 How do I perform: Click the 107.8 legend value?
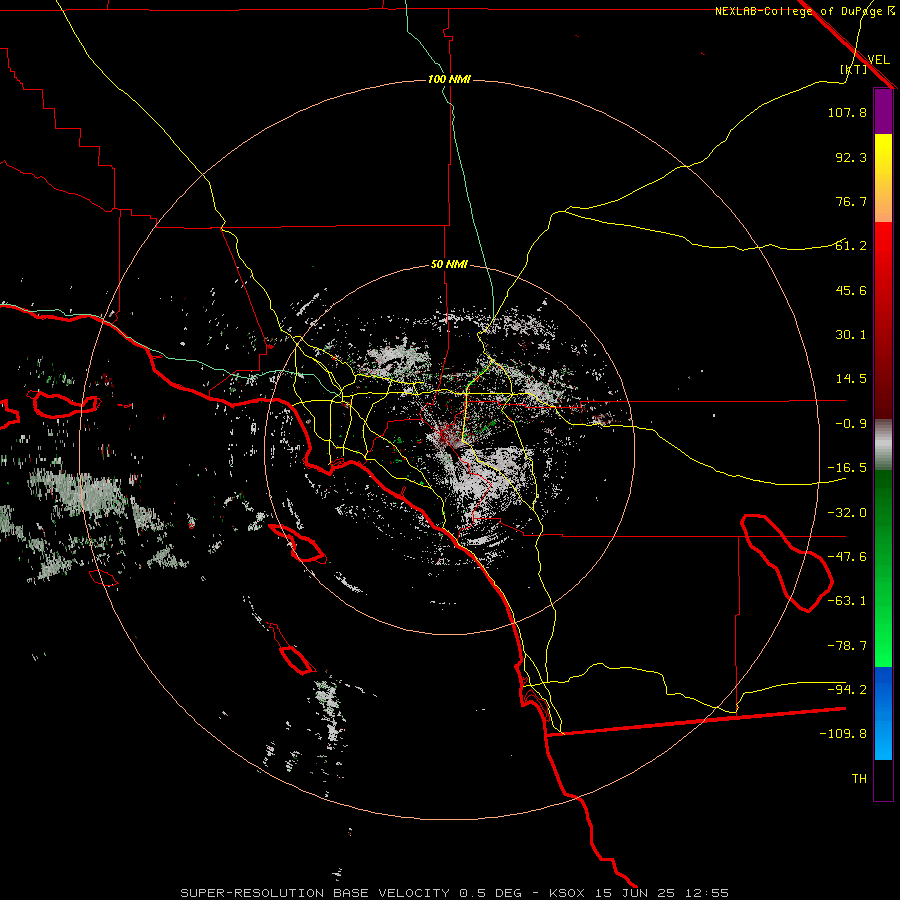pyautogui.click(x=847, y=112)
